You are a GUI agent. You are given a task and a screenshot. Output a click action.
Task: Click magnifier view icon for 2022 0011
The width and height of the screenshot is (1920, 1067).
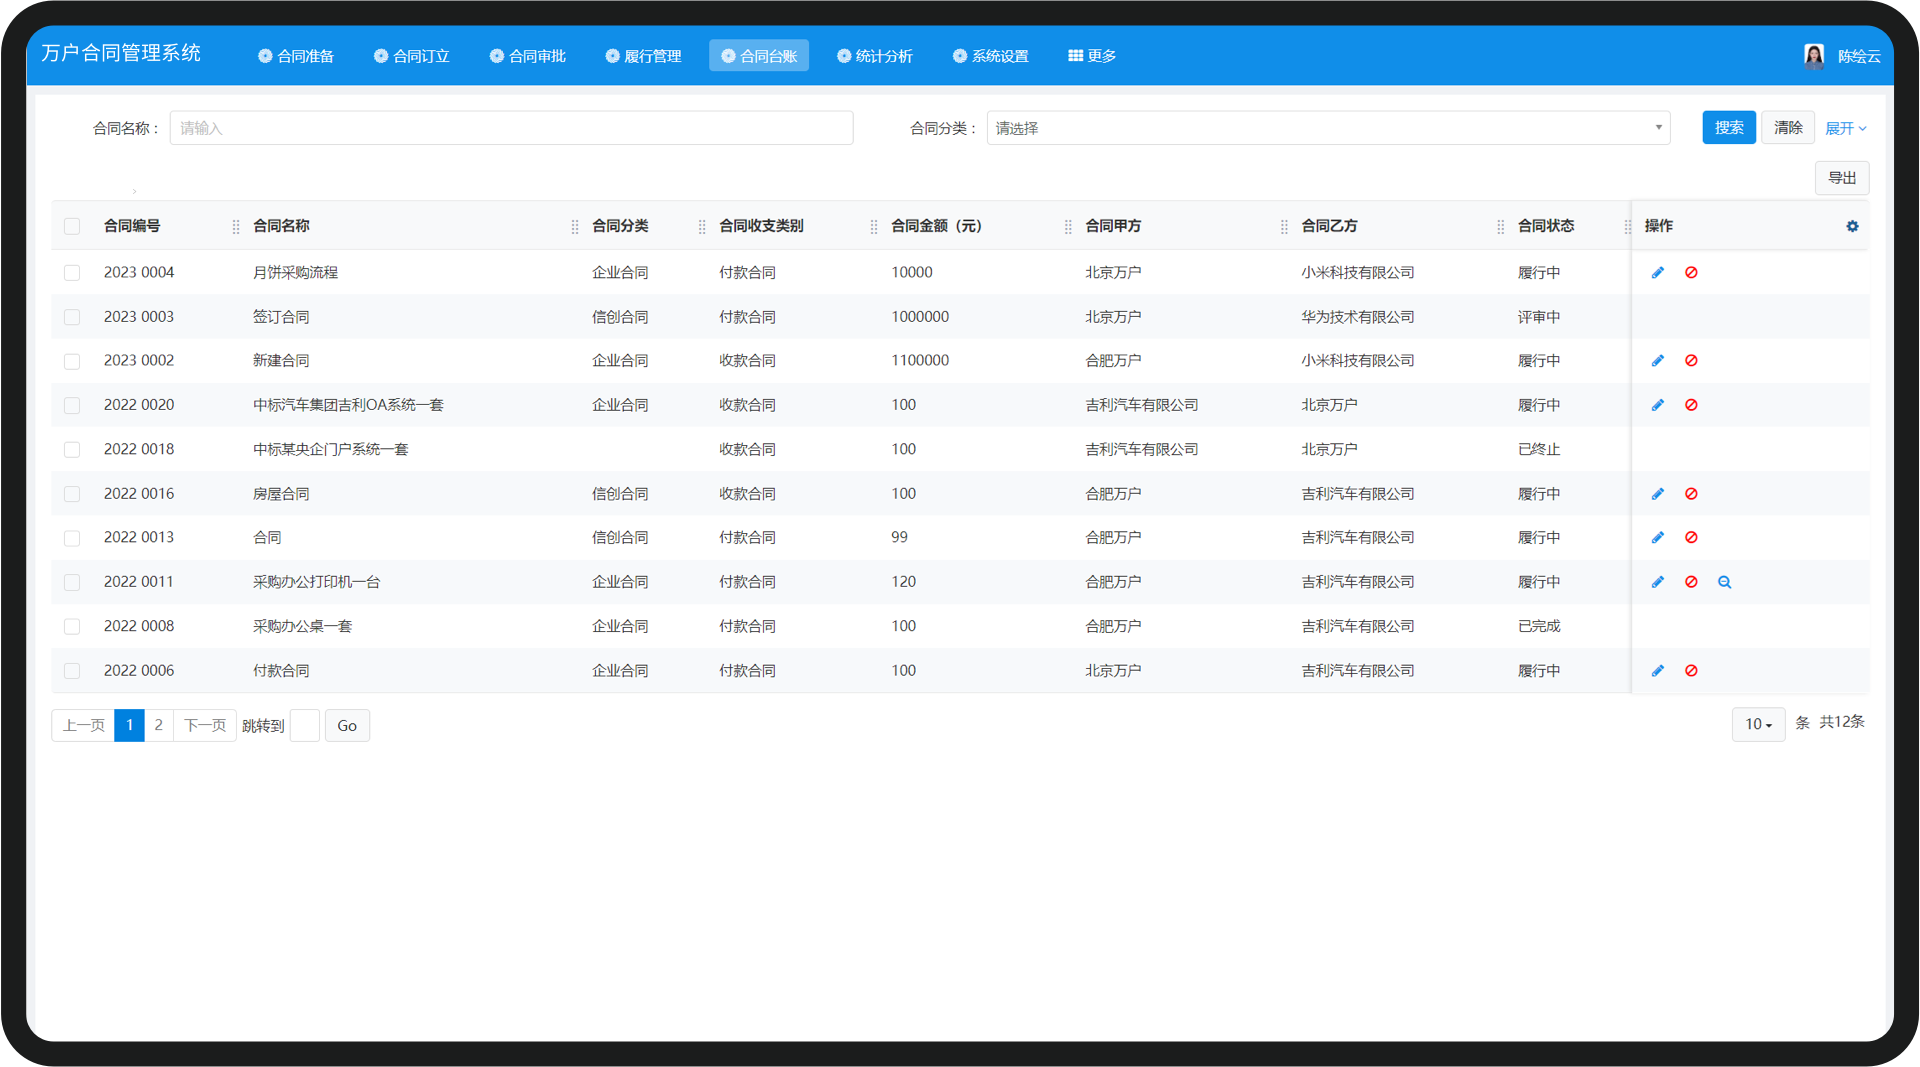1724,582
